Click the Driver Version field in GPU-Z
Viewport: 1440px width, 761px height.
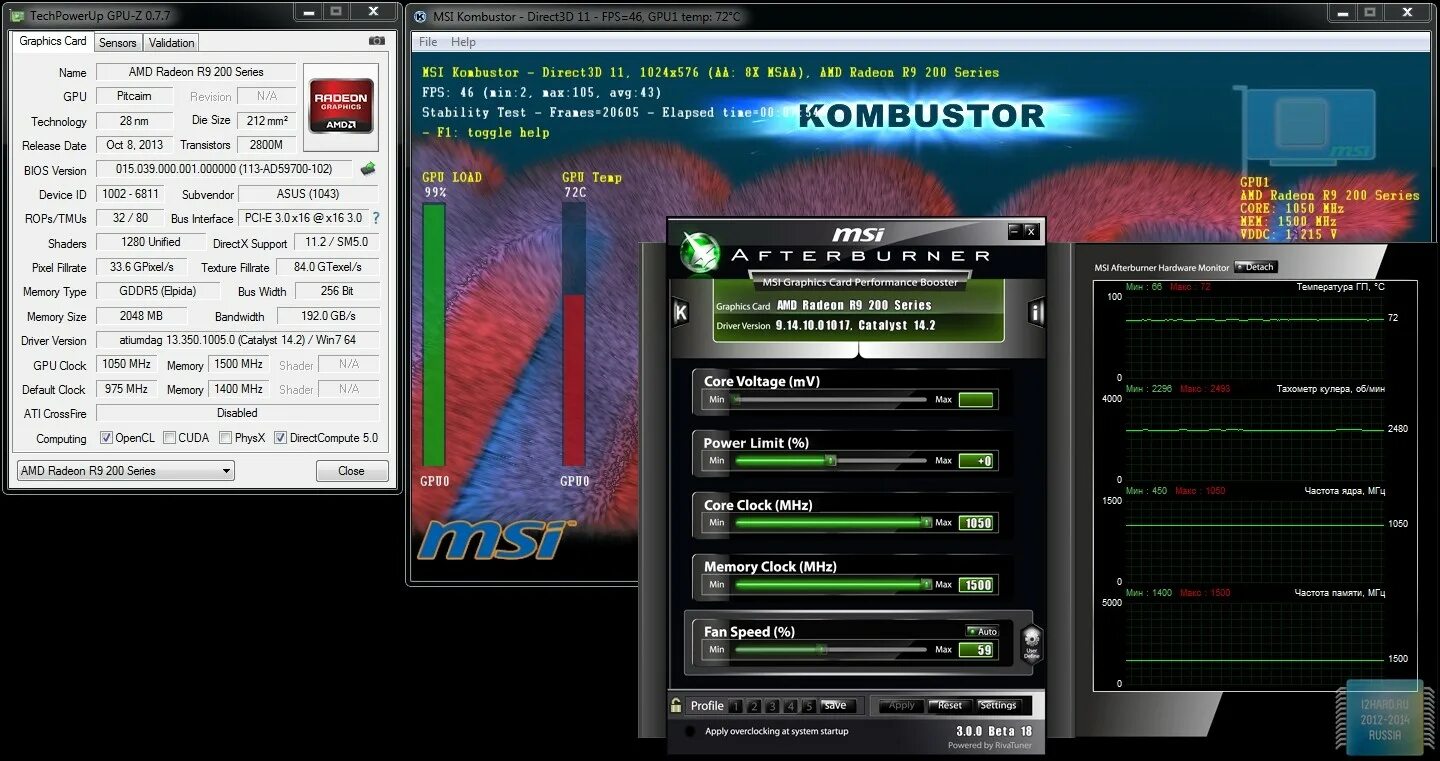point(237,340)
